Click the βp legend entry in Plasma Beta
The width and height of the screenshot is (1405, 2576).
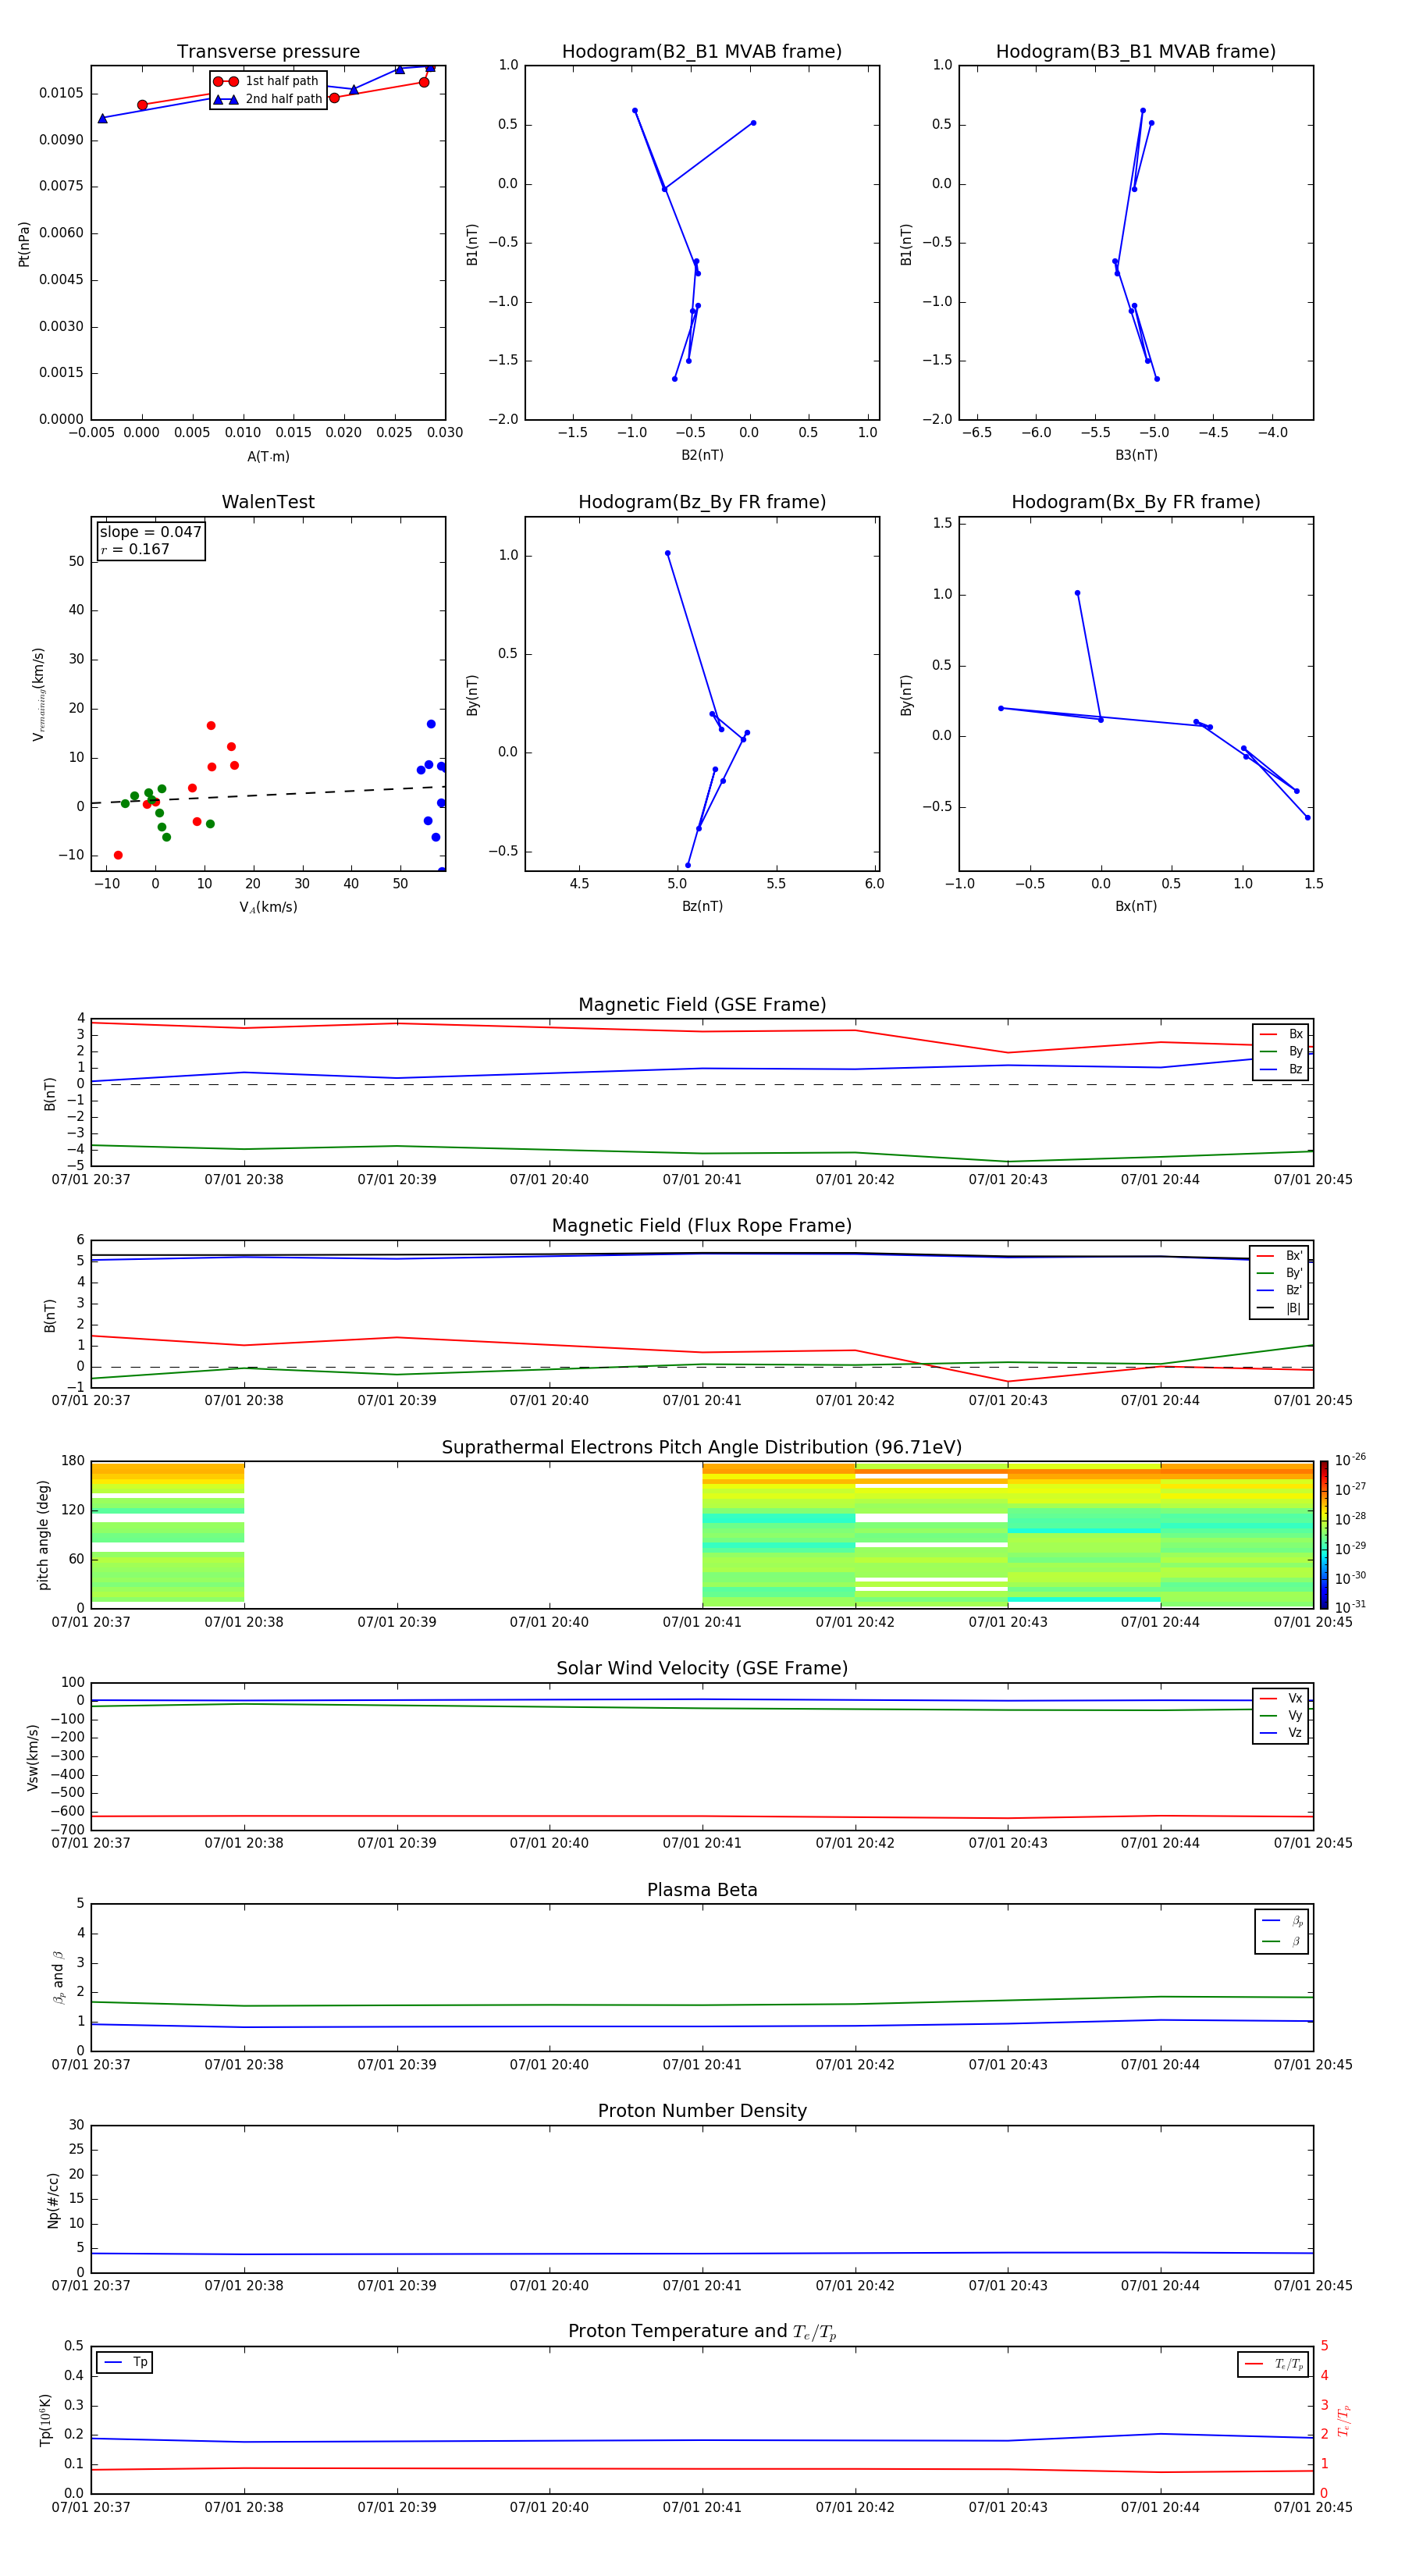pyautogui.click(x=1282, y=1921)
